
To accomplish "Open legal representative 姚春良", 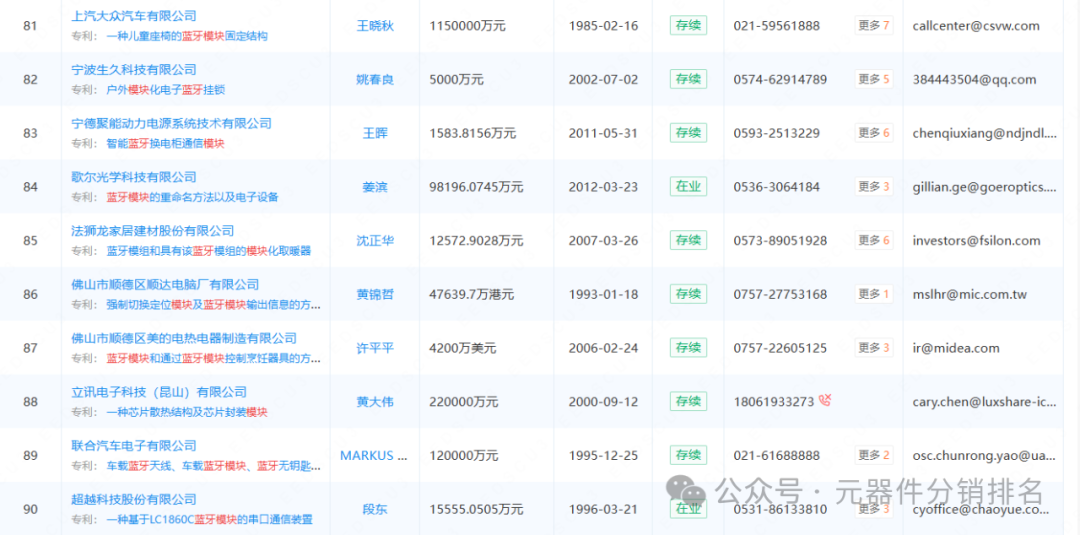I will [375, 80].
